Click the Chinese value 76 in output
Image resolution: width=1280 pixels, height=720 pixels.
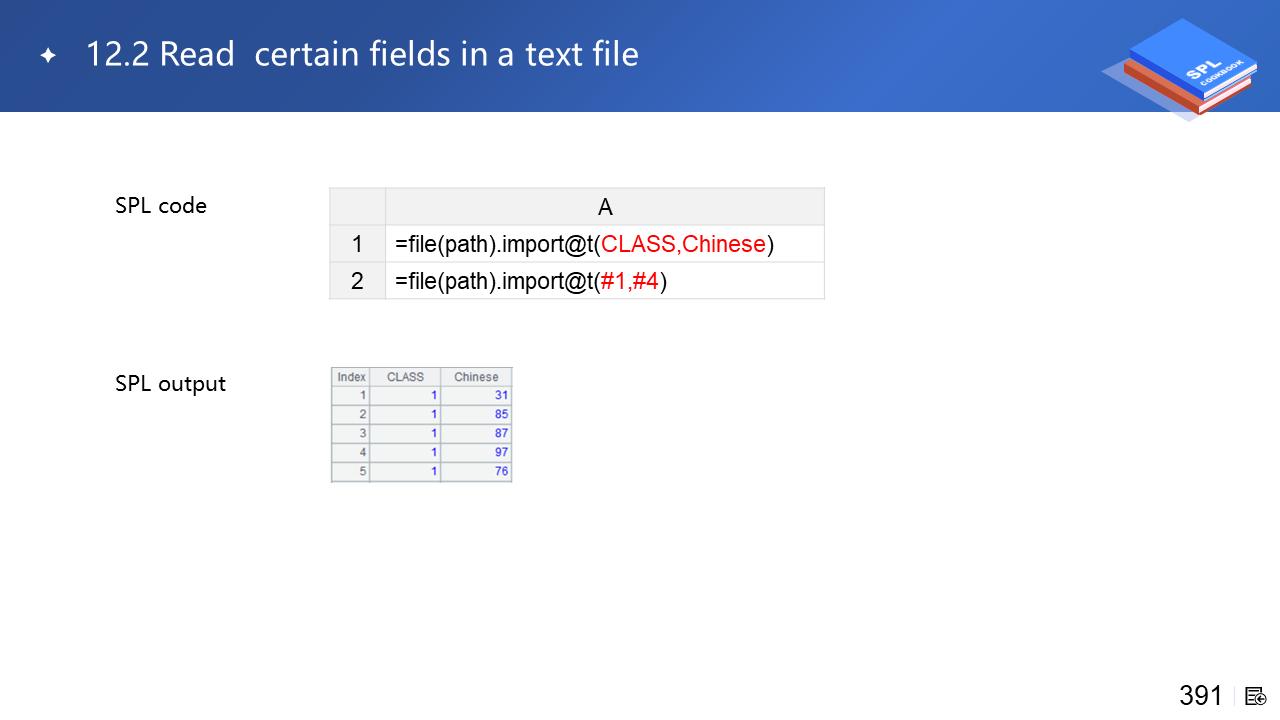(x=501, y=472)
